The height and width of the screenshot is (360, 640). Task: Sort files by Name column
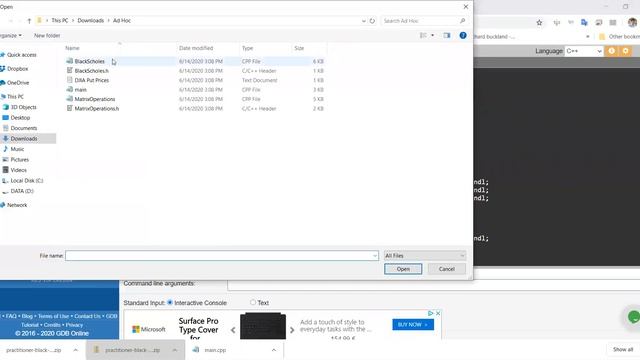[x=73, y=48]
